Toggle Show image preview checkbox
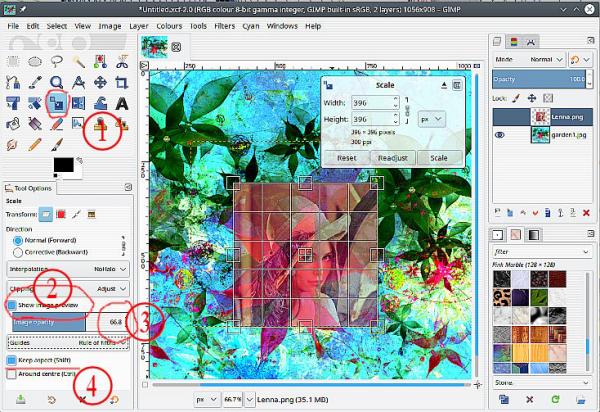600x412 pixels. [11, 305]
